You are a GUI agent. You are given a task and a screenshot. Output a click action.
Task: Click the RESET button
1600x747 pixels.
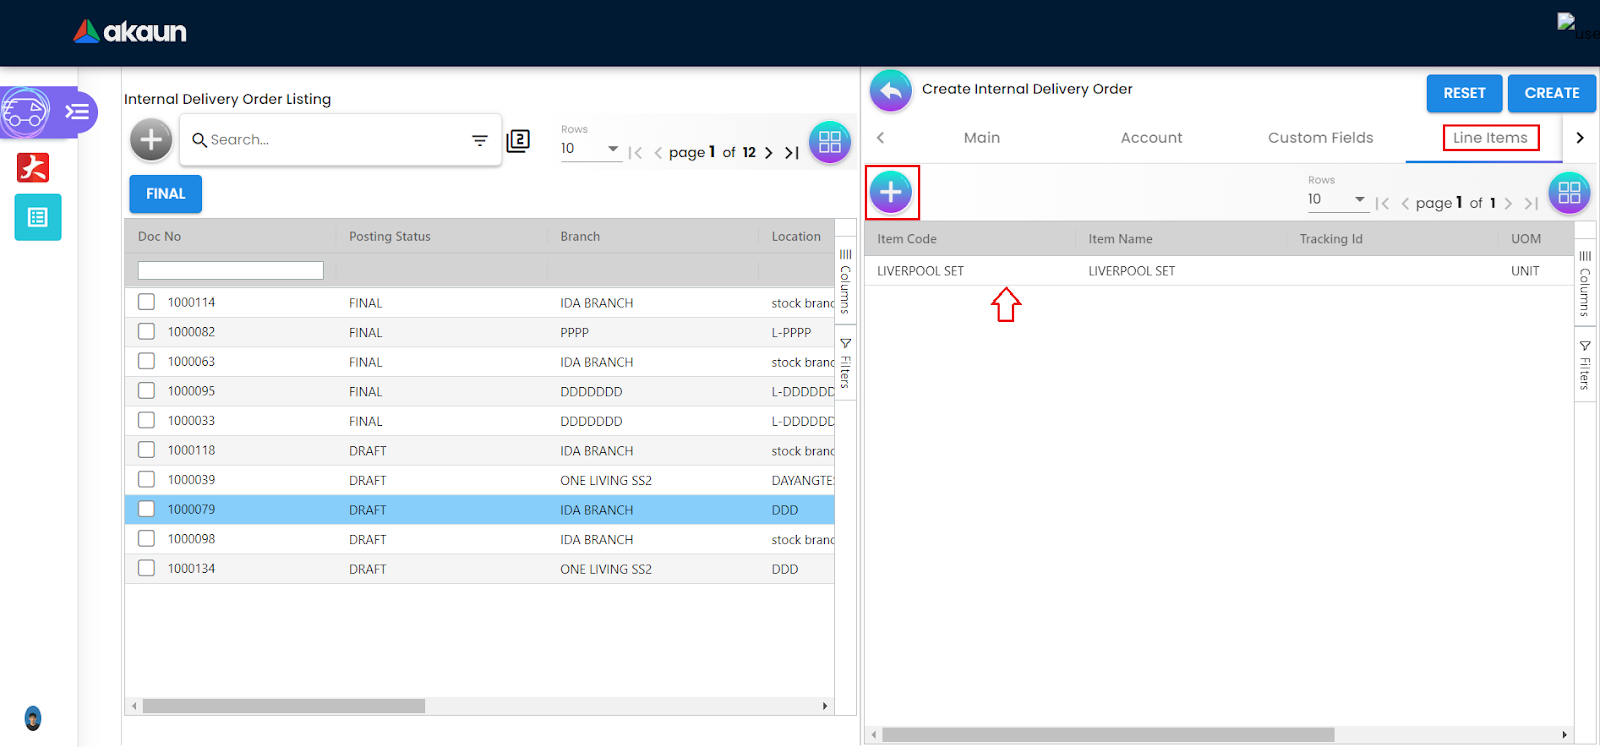pos(1464,93)
